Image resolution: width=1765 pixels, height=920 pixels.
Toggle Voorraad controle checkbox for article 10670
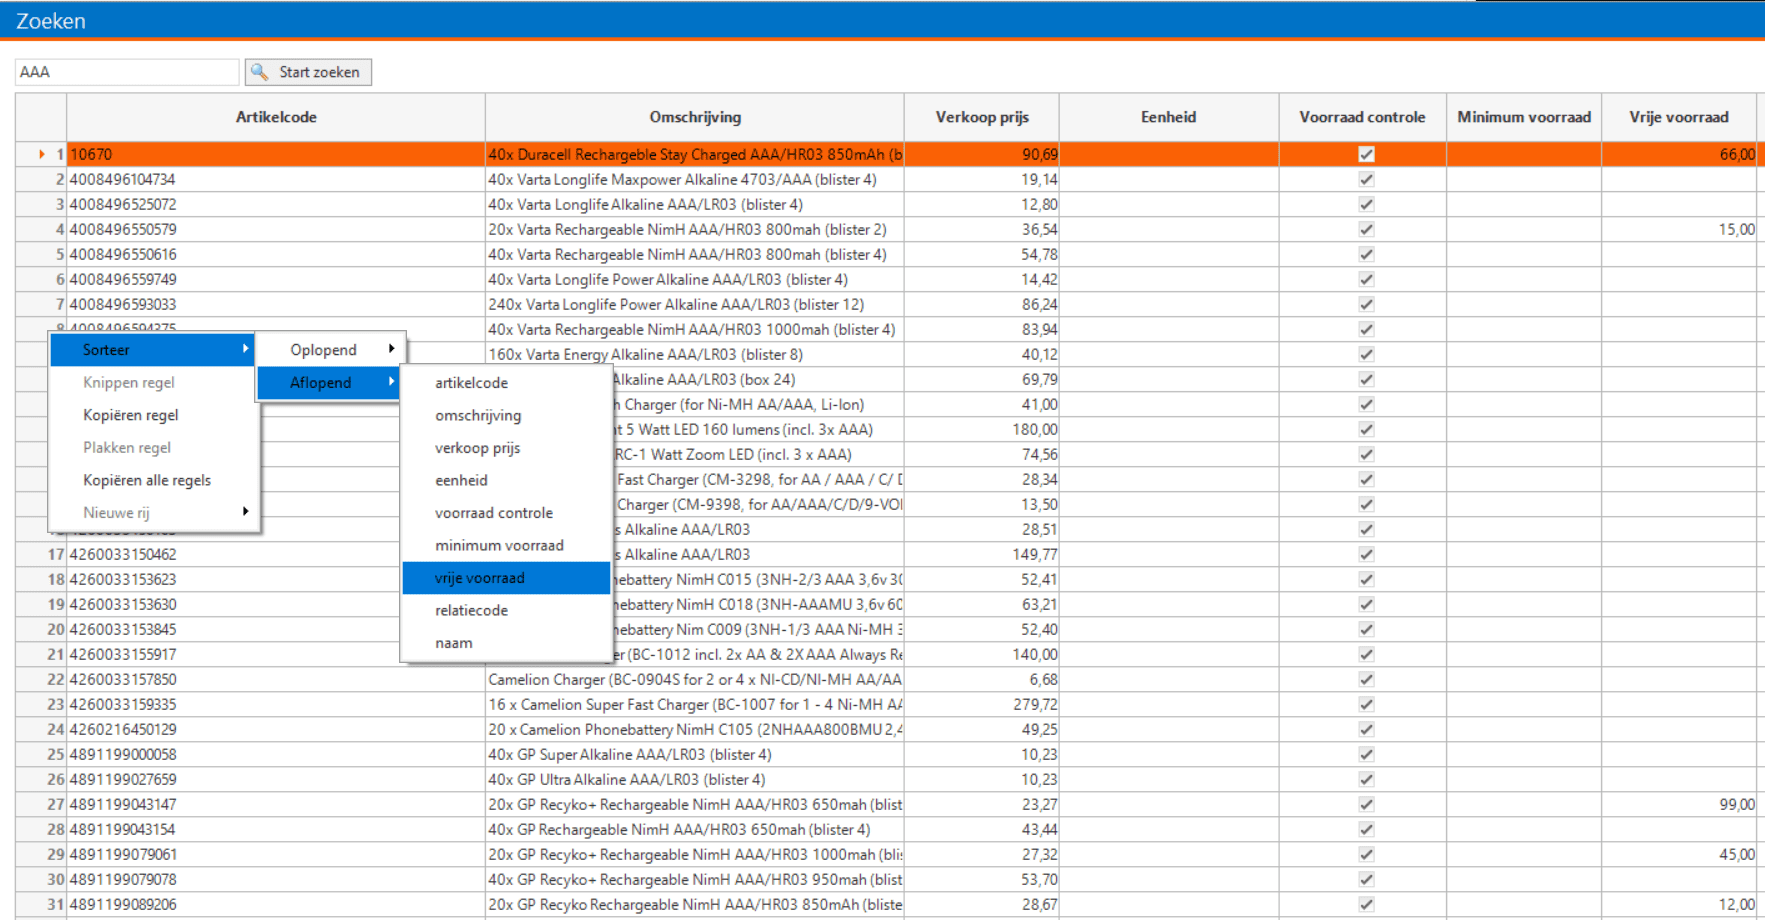[x=1366, y=154]
